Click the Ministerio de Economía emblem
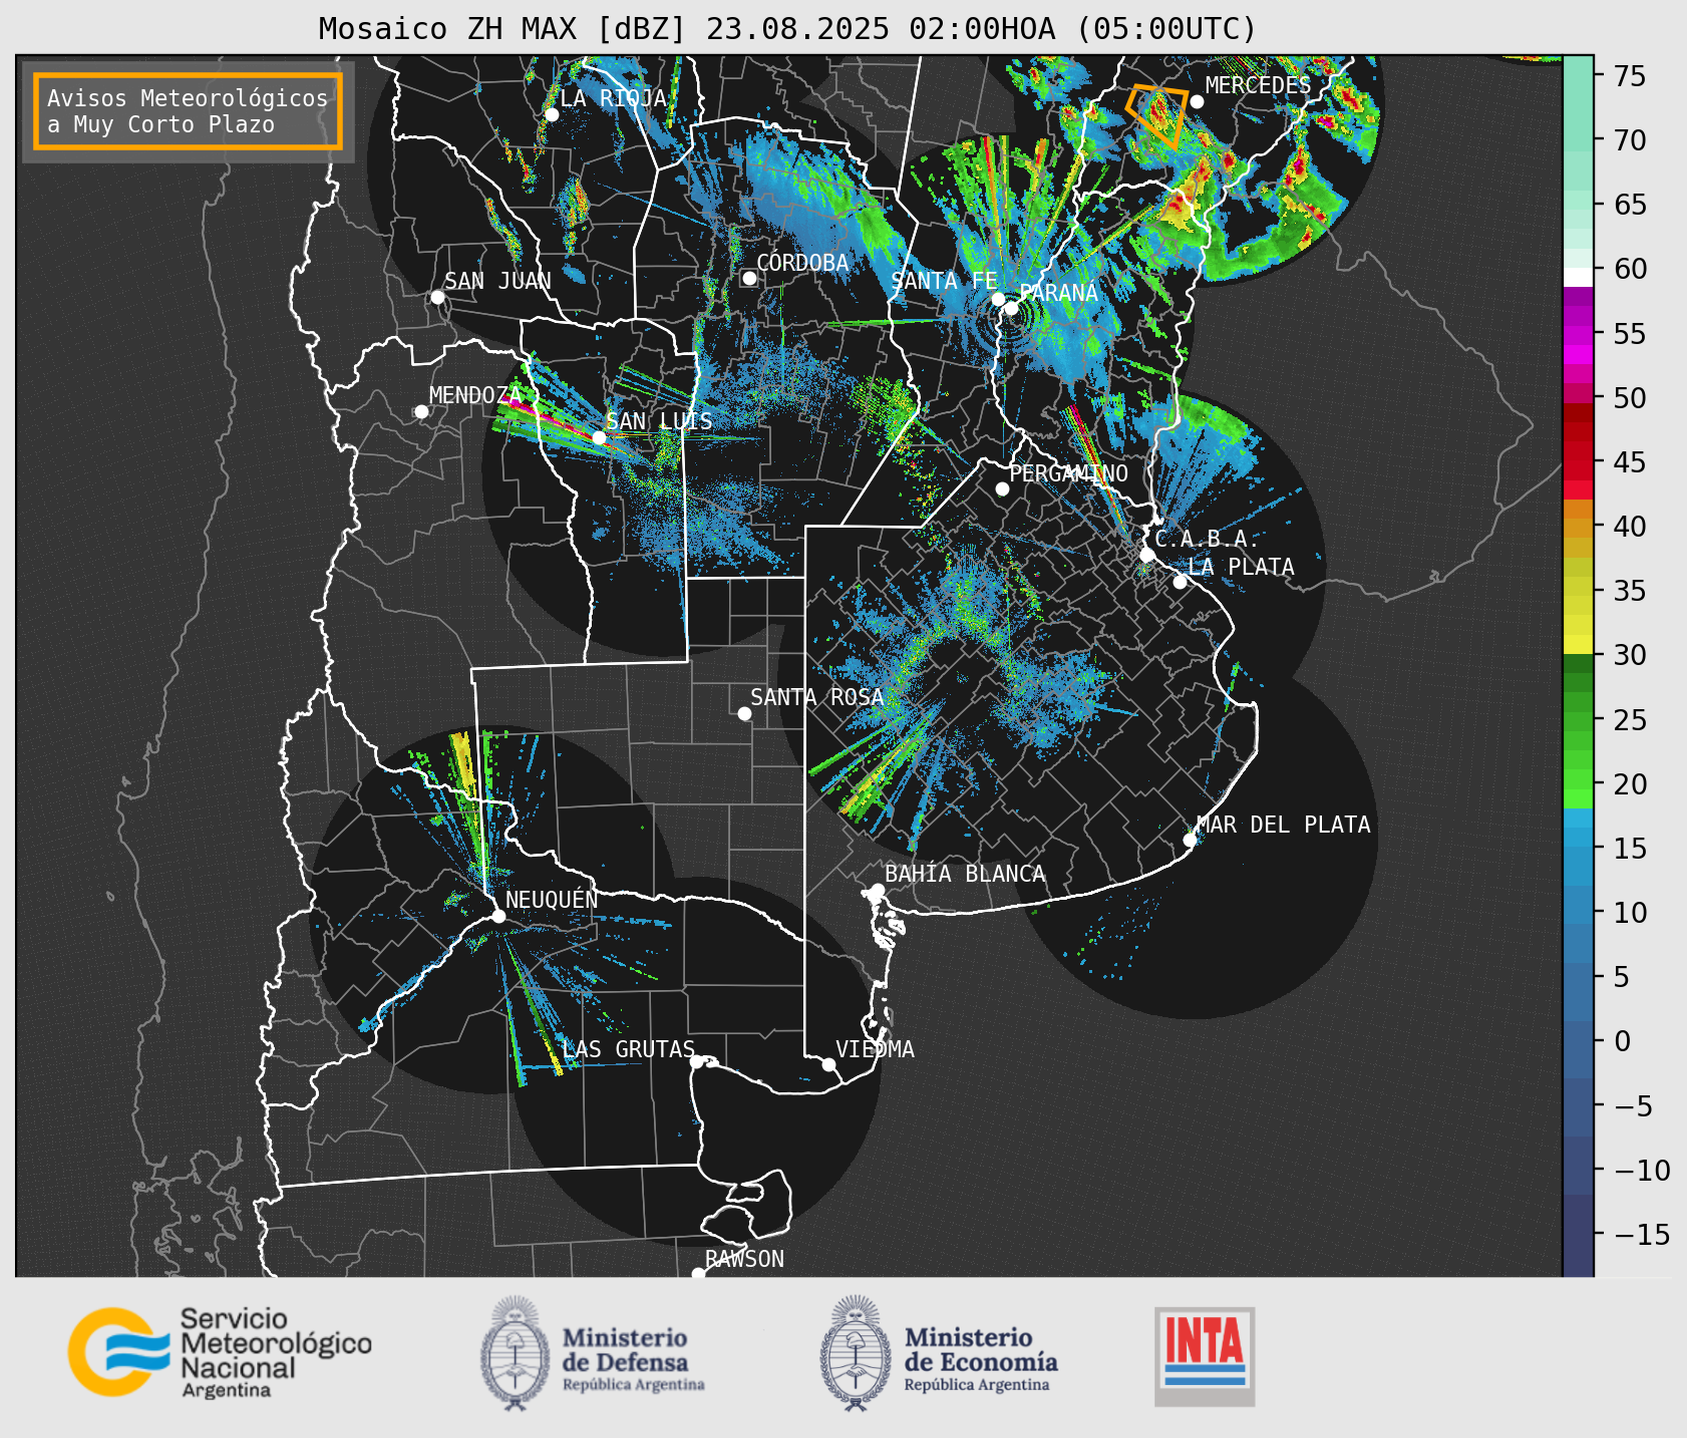 click(x=855, y=1353)
